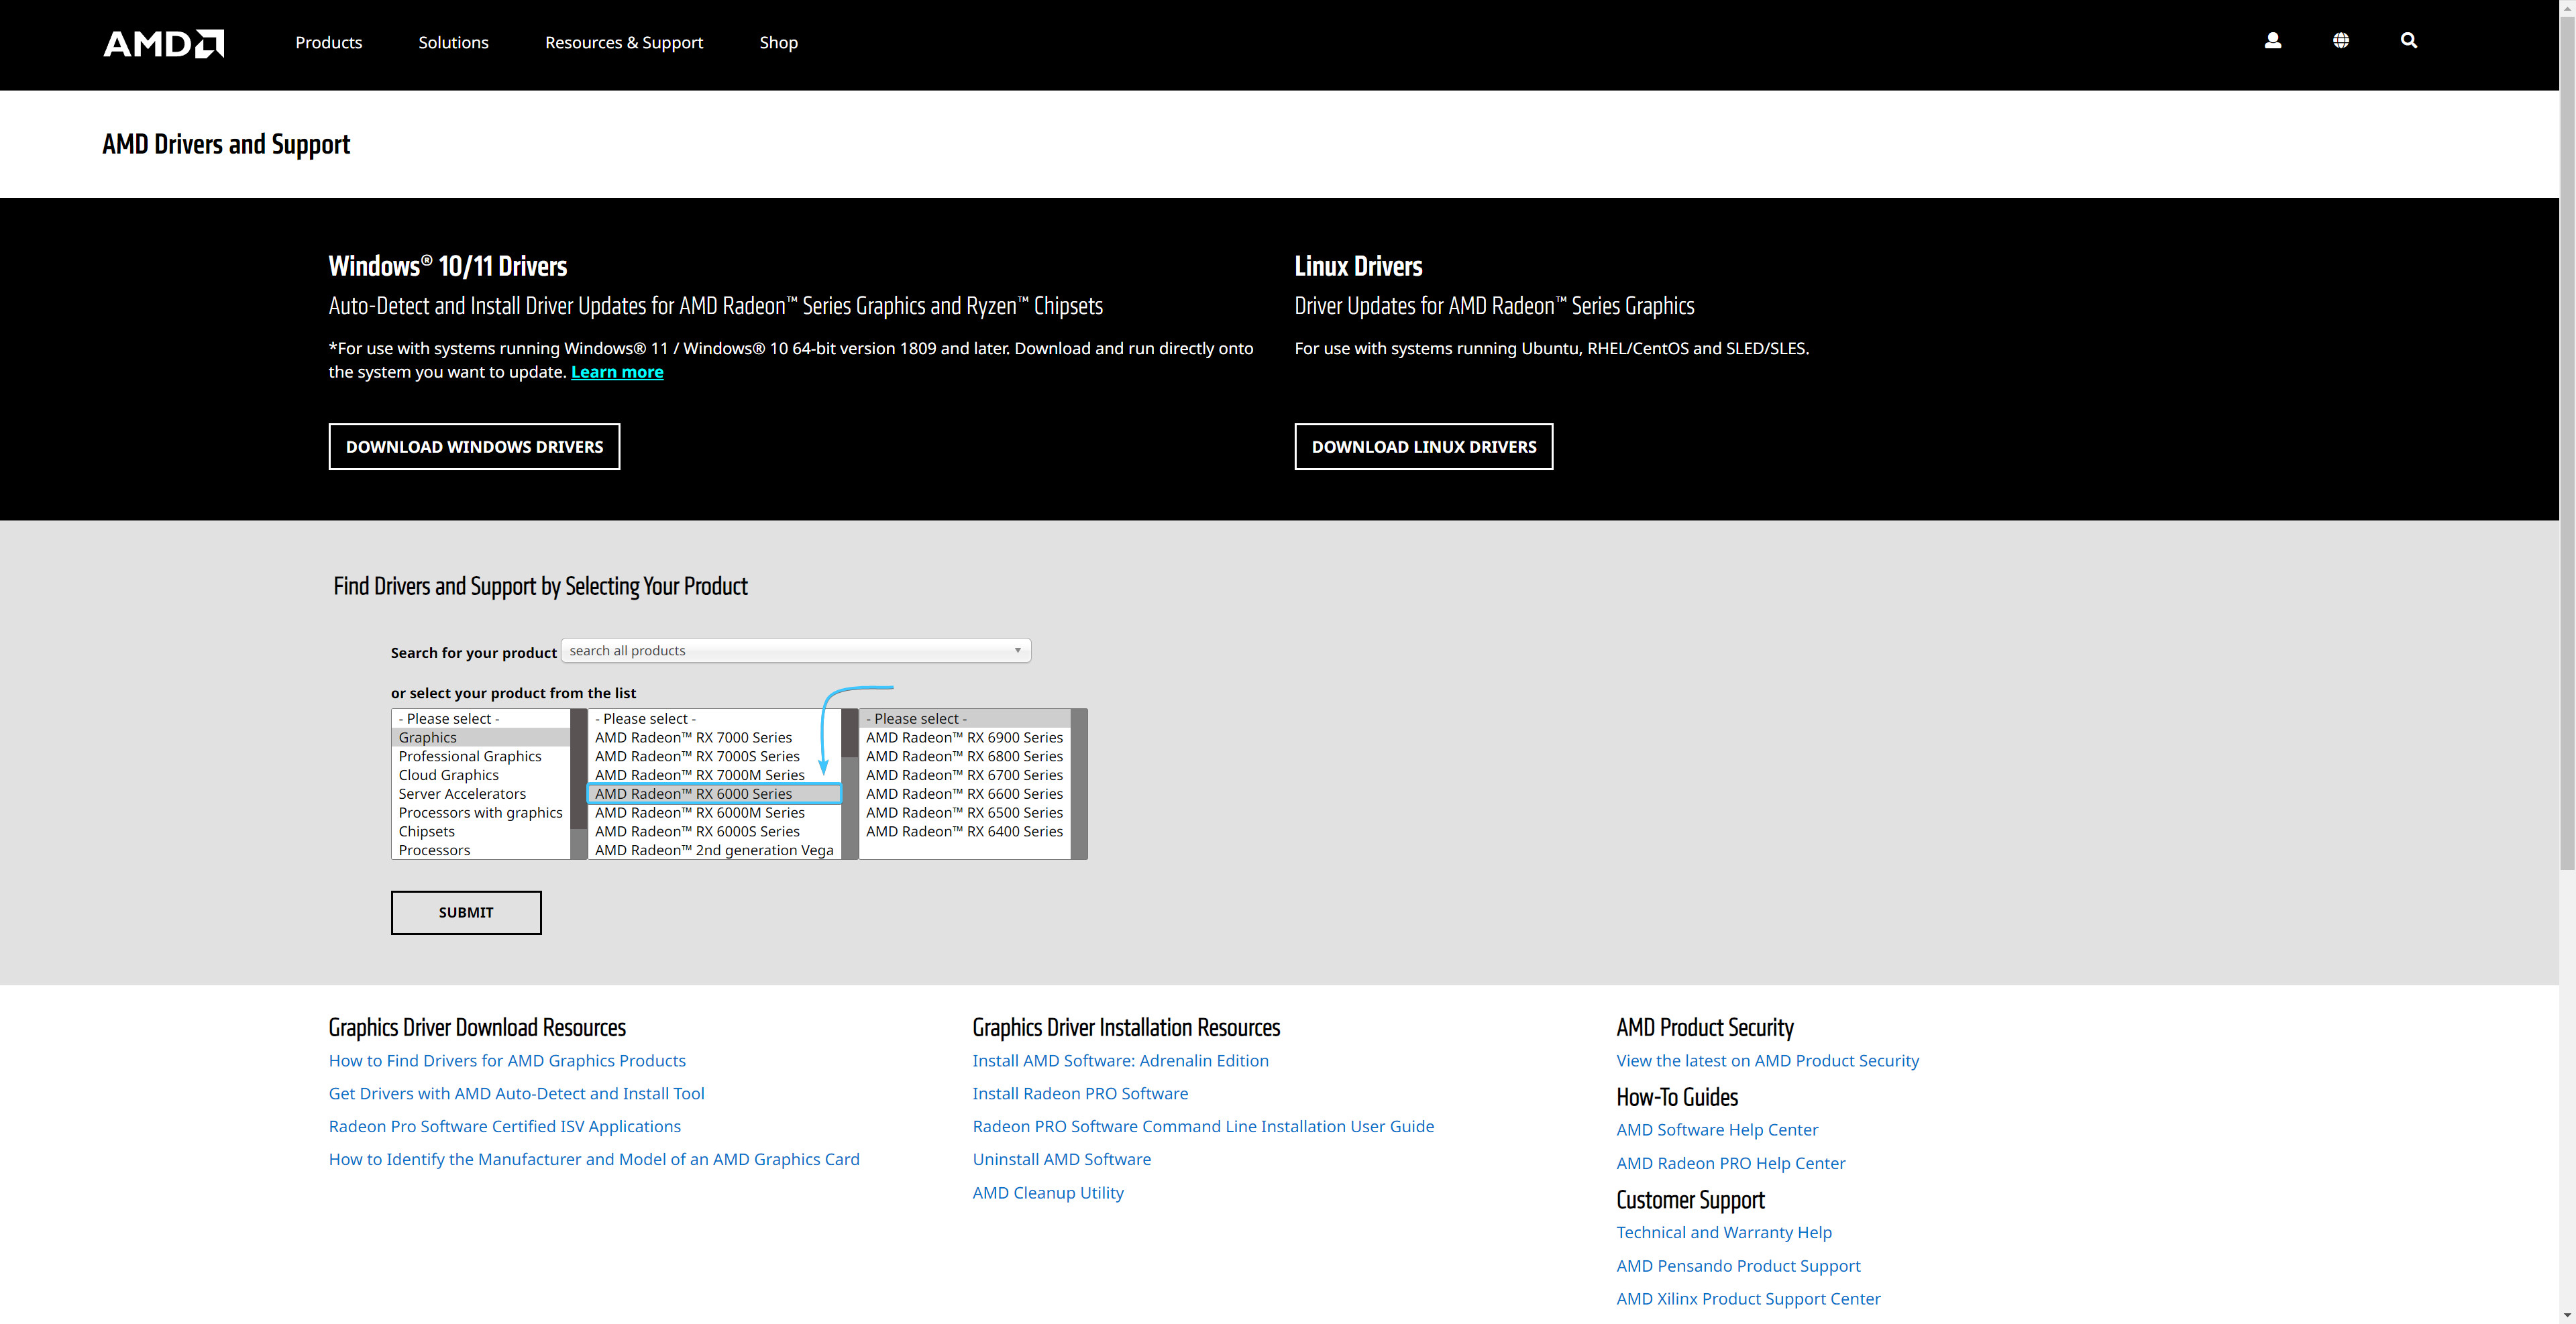This screenshot has height=1324, width=2576.
Task: Open the user account icon
Action: tap(2272, 41)
